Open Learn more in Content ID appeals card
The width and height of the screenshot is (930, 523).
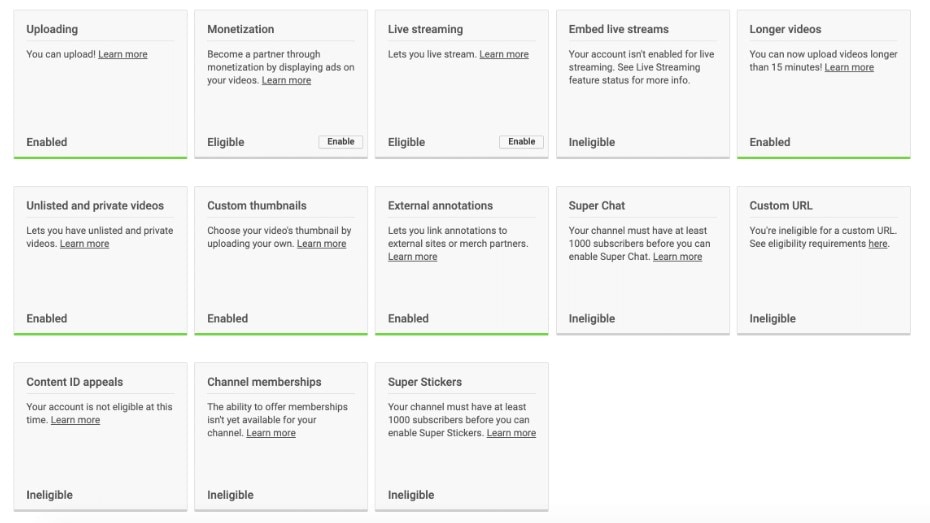tap(75, 421)
